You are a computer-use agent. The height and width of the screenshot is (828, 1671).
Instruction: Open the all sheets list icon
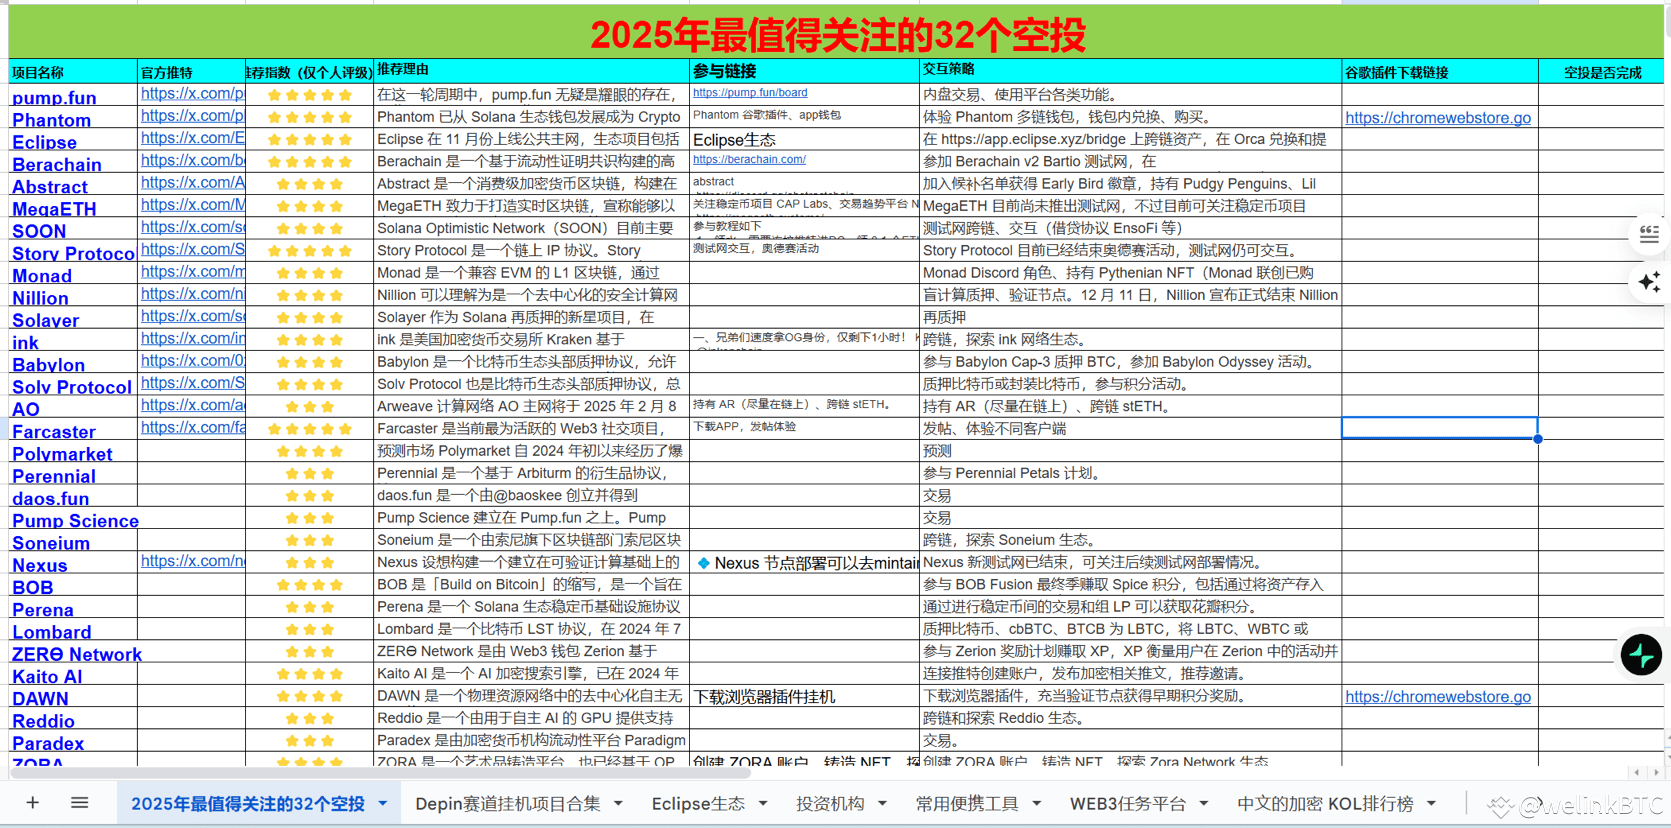coord(80,803)
